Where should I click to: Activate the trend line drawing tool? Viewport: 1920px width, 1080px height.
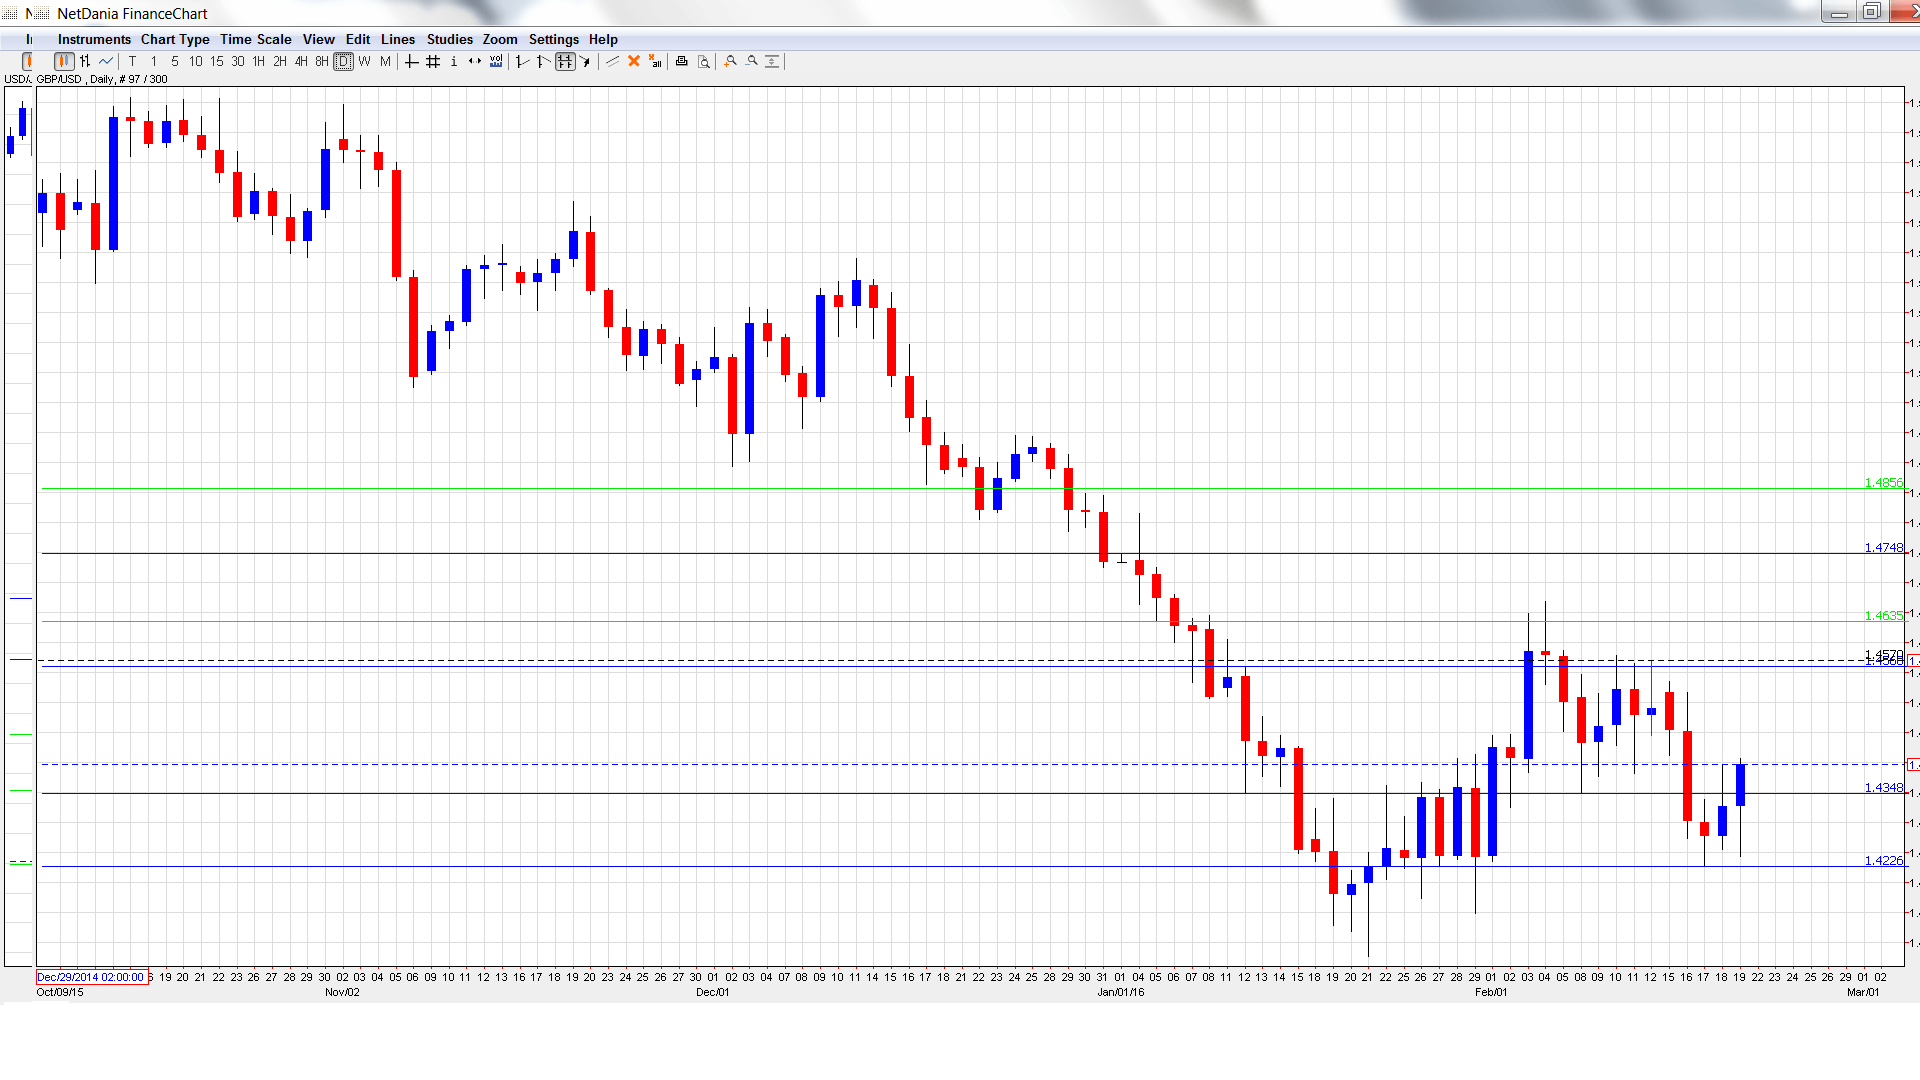pyautogui.click(x=611, y=61)
